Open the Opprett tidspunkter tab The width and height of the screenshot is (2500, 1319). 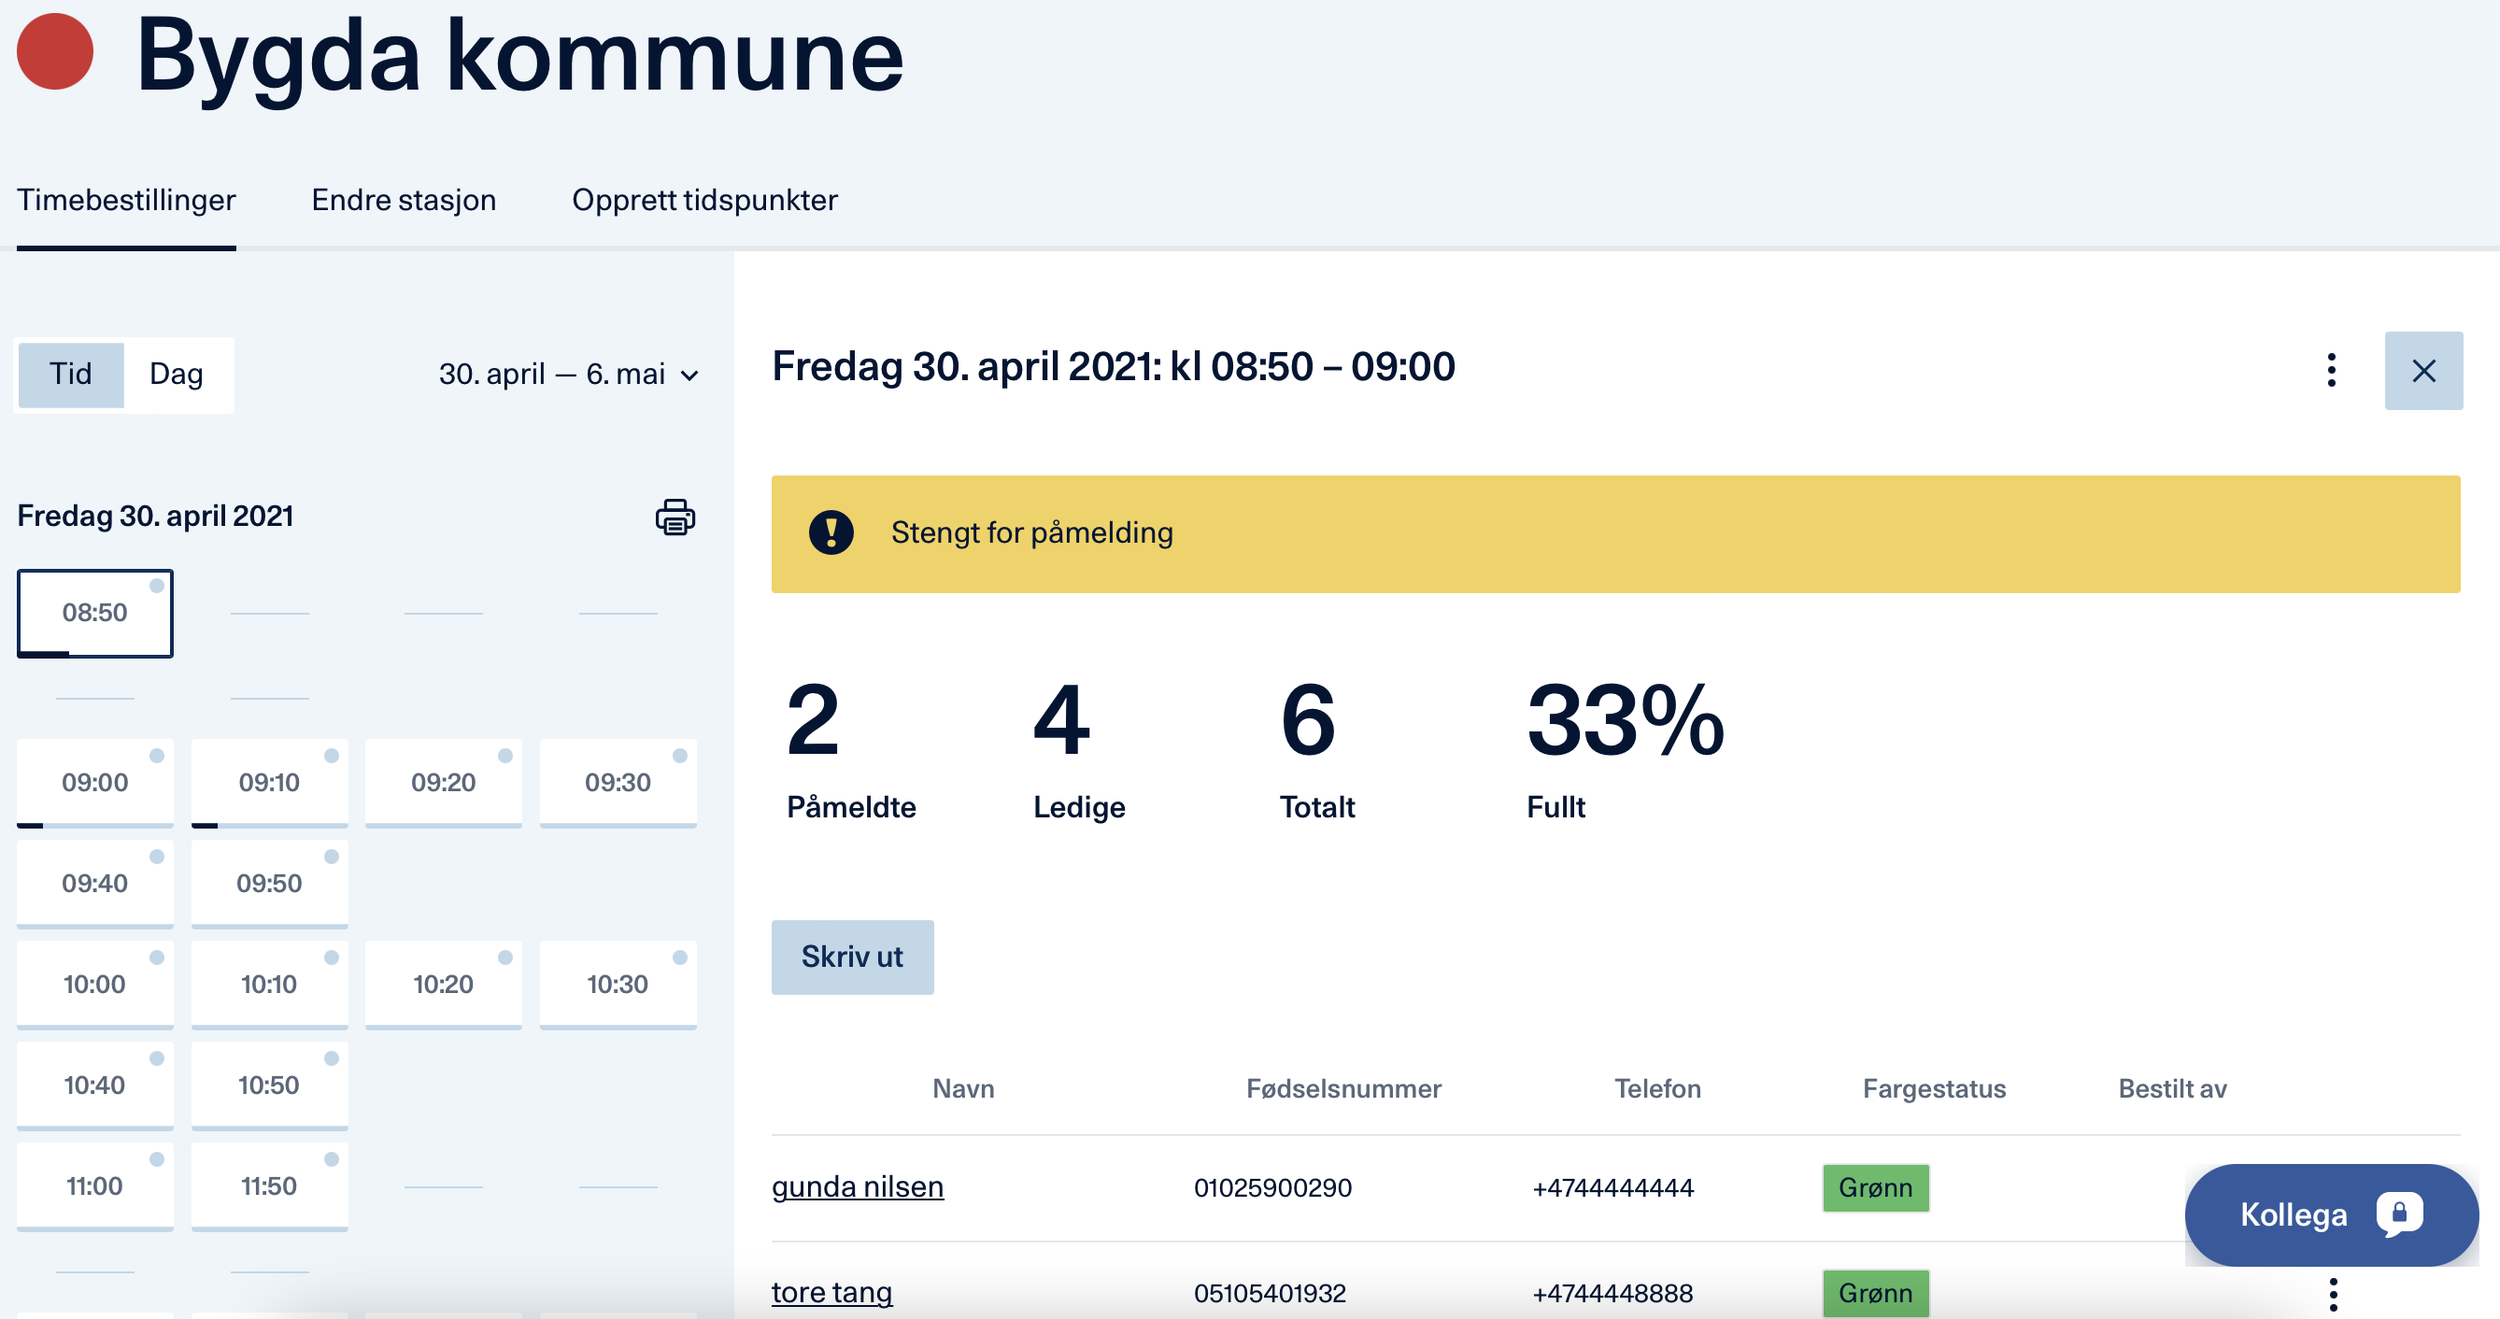coord(704,200)
